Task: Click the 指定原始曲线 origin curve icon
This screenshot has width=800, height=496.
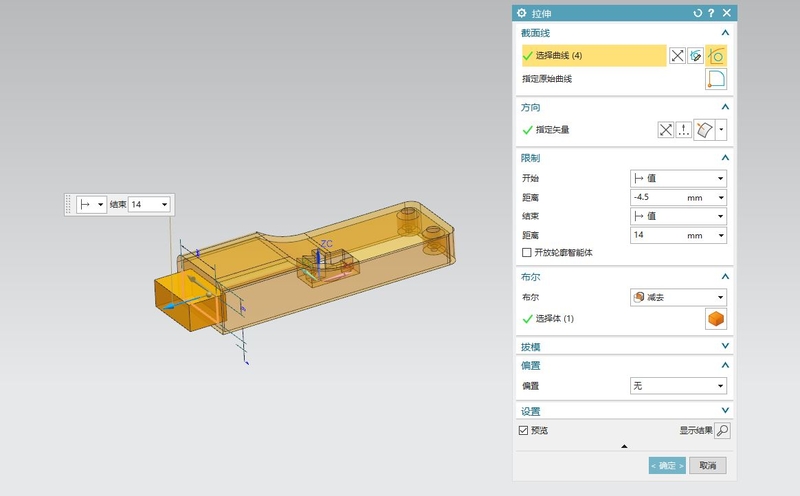Action: coord(717,80)
